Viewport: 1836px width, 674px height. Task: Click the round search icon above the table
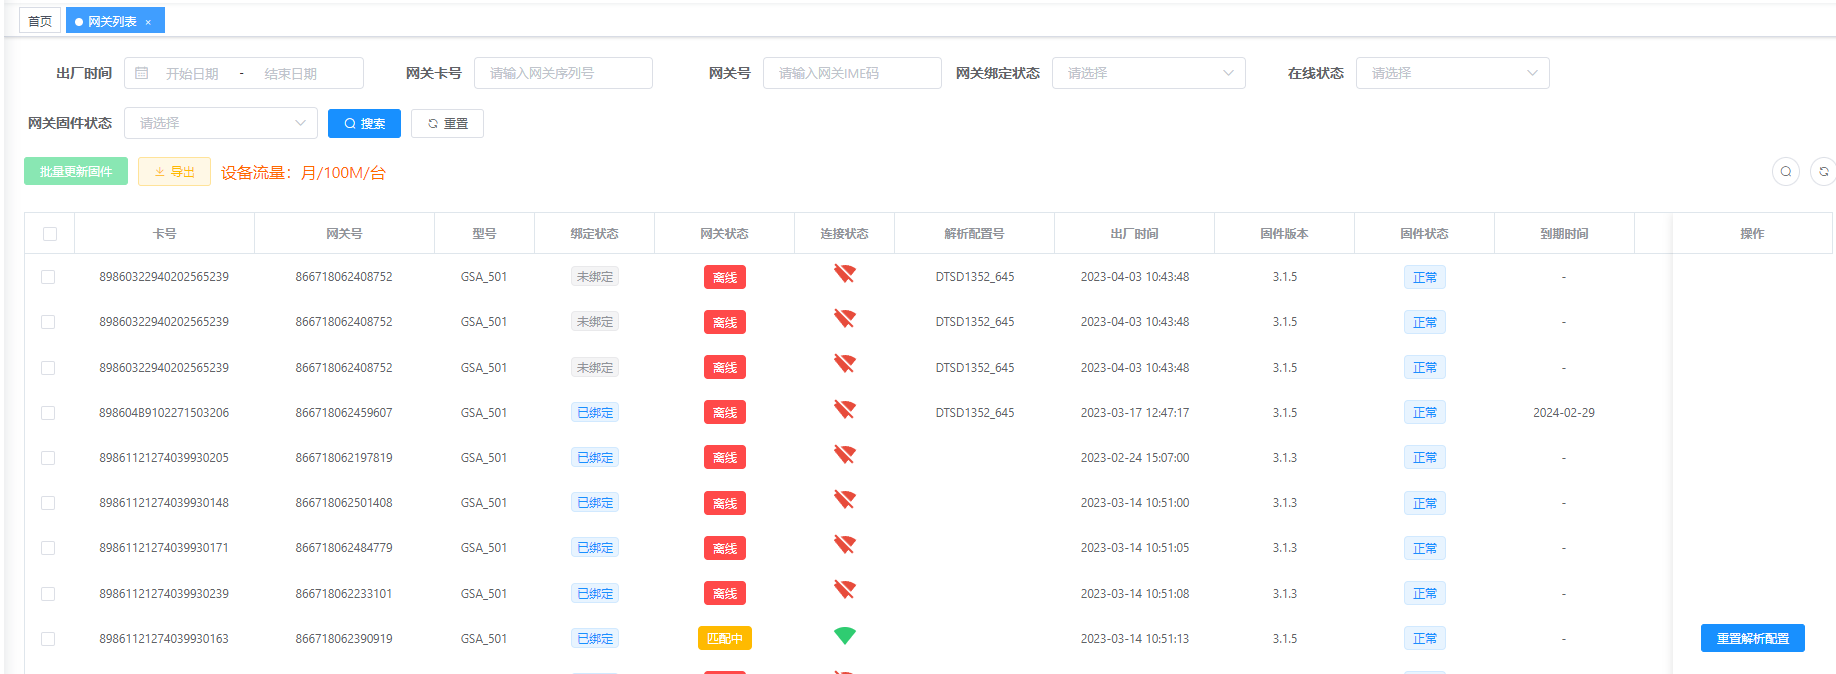coord(1785,172)
